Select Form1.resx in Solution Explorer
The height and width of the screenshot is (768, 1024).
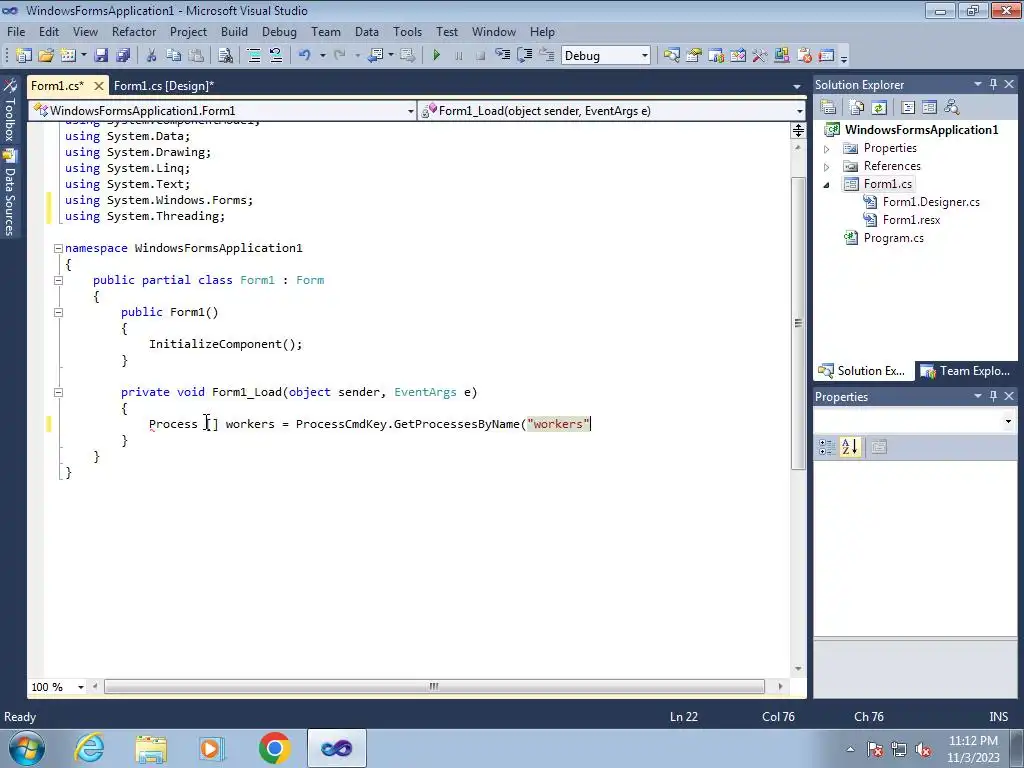click(x=911, y=220)
